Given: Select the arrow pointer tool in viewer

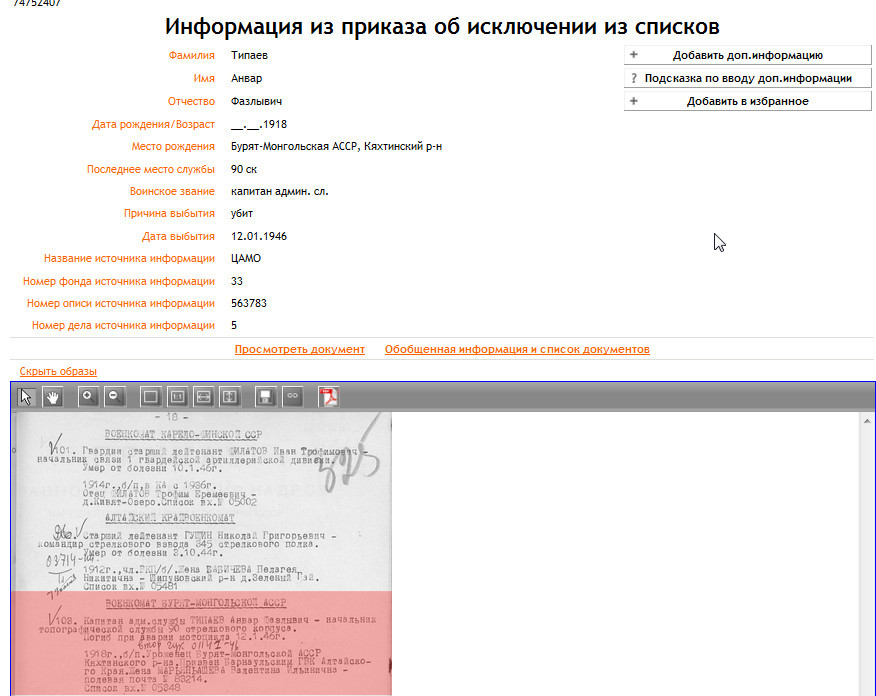Looking at the screenshot, I should pyautogui.click(x=26, y=397).
